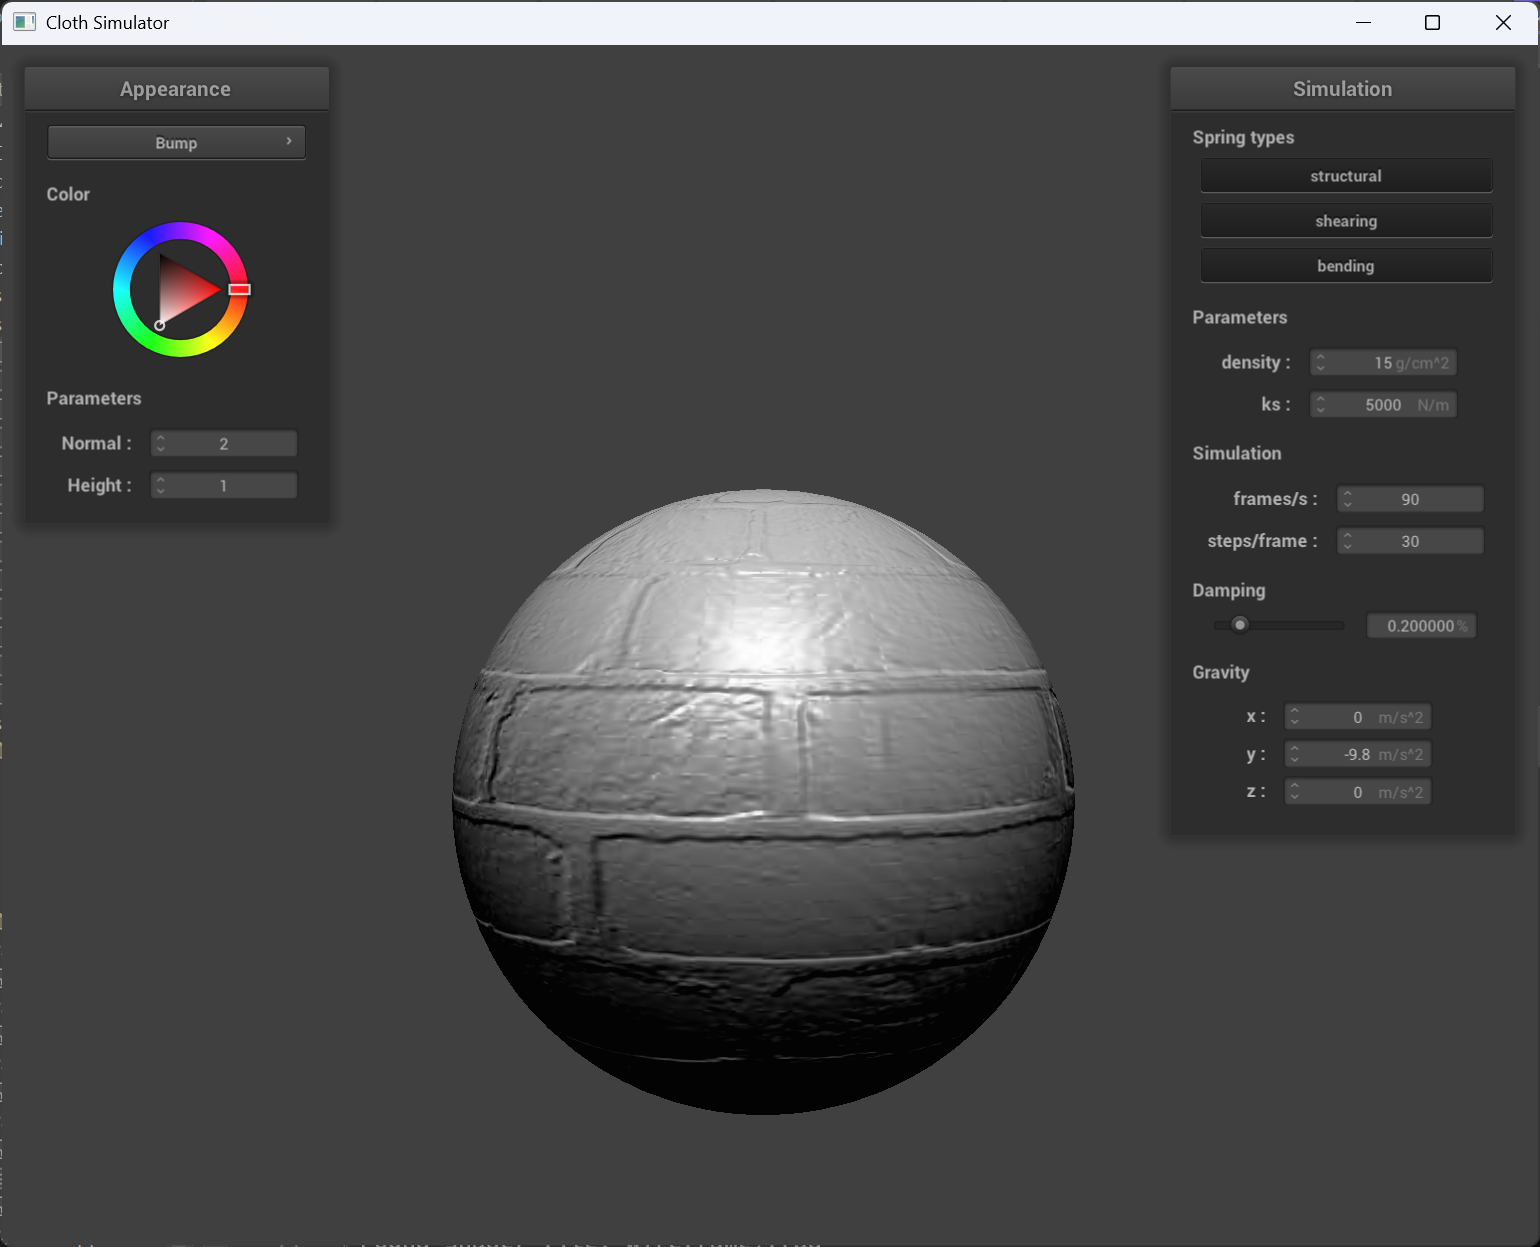Click the steps/frame value field
This screenshot has width=1540, height=1247.
coord(1410,541)
